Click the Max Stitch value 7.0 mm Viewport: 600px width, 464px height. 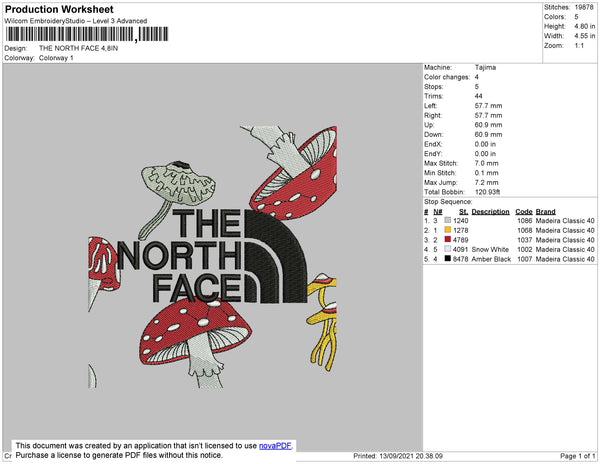(x=486, y=163)
